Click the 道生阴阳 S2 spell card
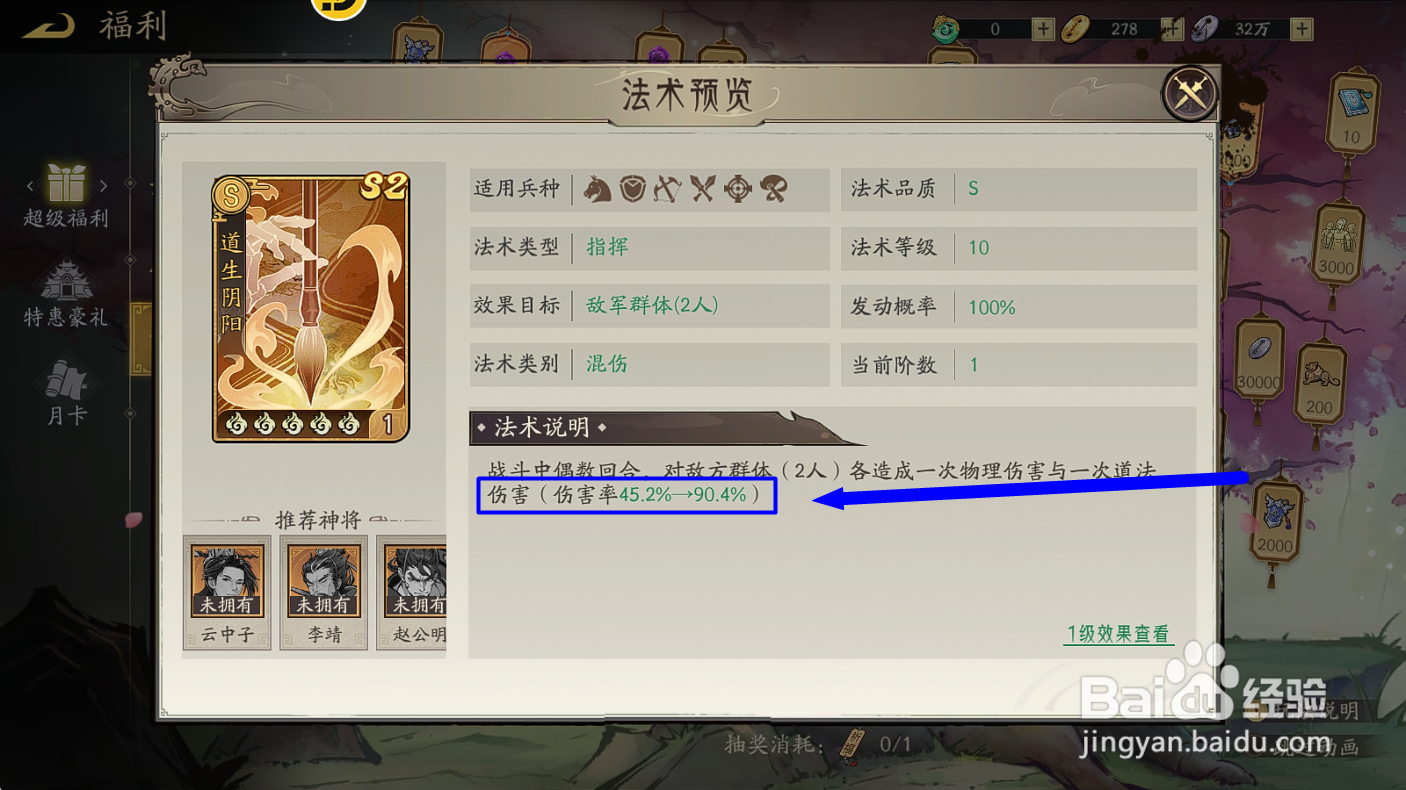The image size is (1406, 790). 311,308
